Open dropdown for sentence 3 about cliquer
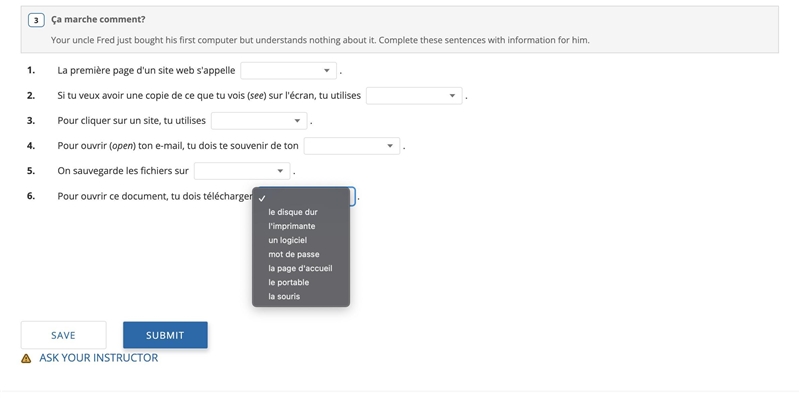 (259, 121)
